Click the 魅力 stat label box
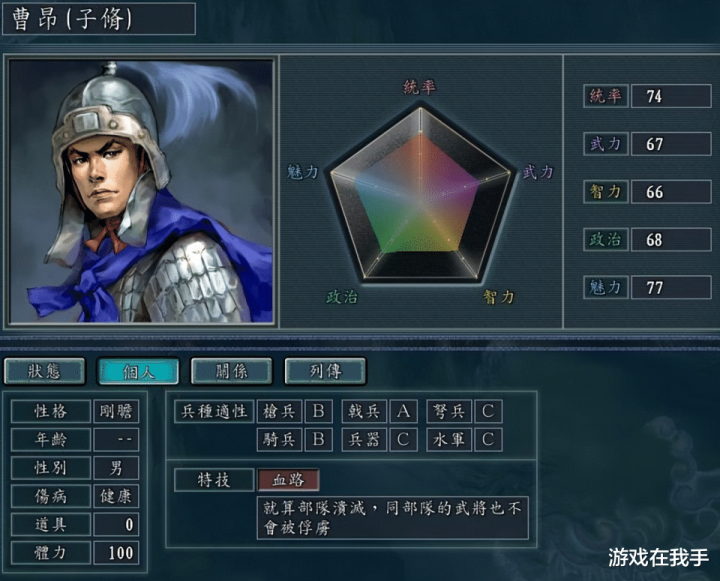 (x=606, y=288)
